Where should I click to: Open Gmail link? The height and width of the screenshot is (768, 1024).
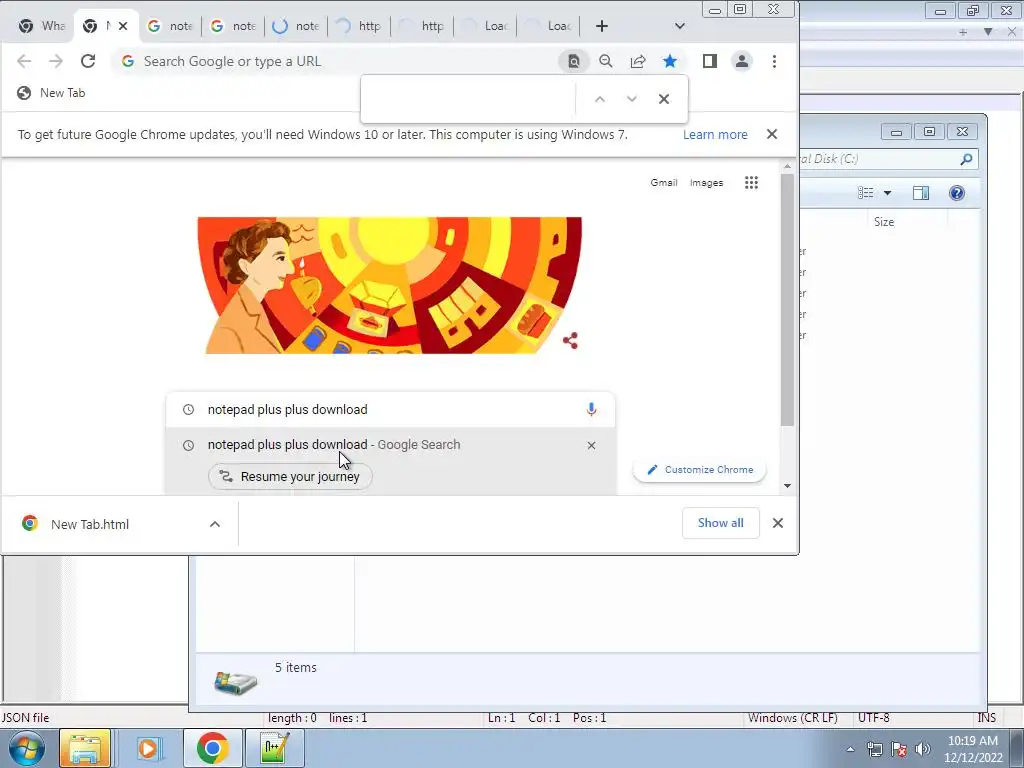(x=664, y=183)
